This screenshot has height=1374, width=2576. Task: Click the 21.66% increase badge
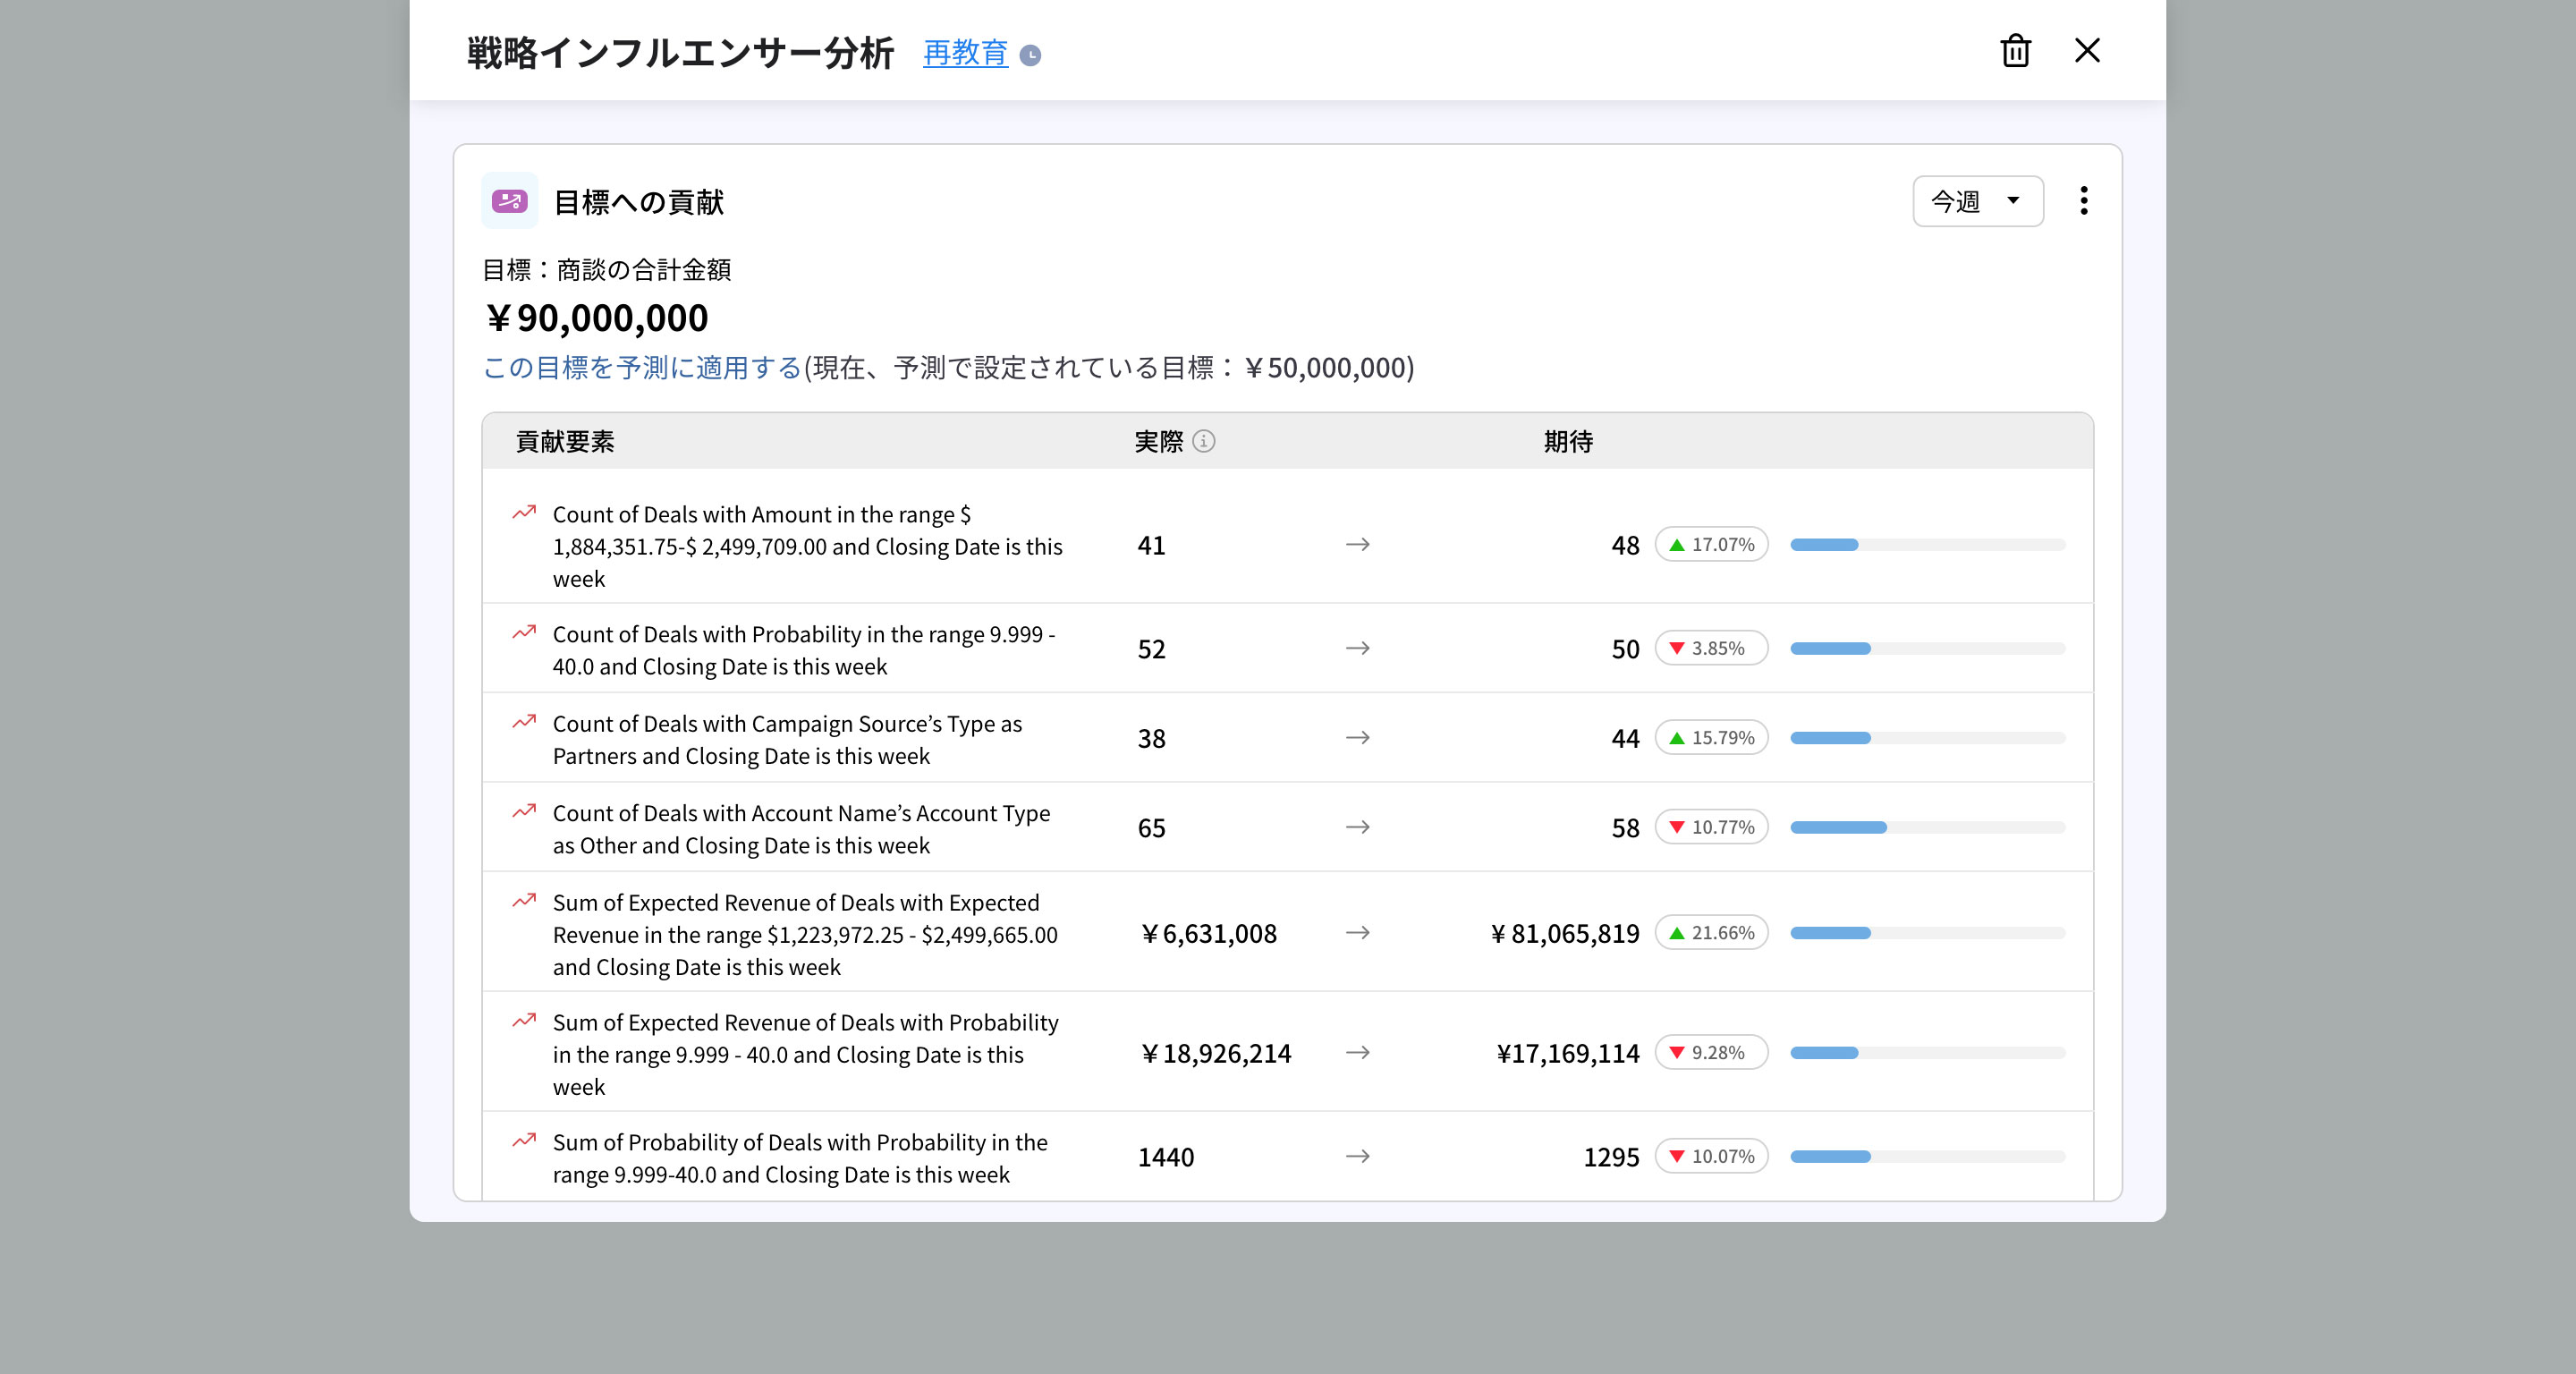coord(1711,932)
